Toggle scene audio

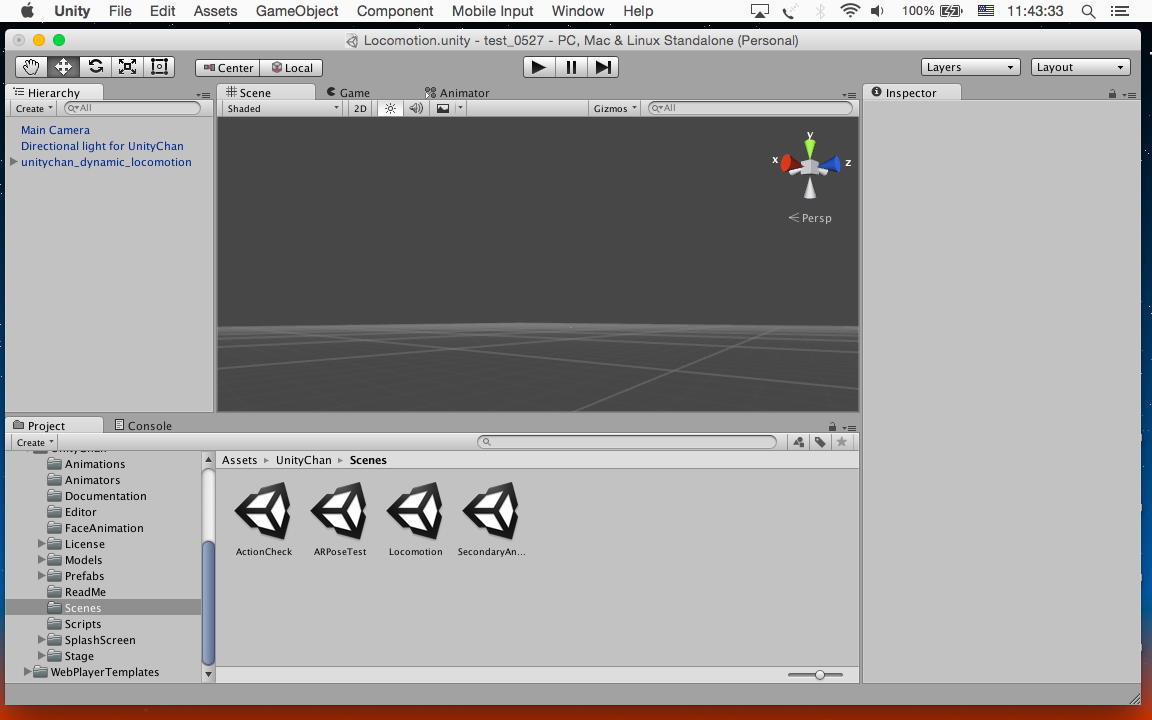(416, 108)
